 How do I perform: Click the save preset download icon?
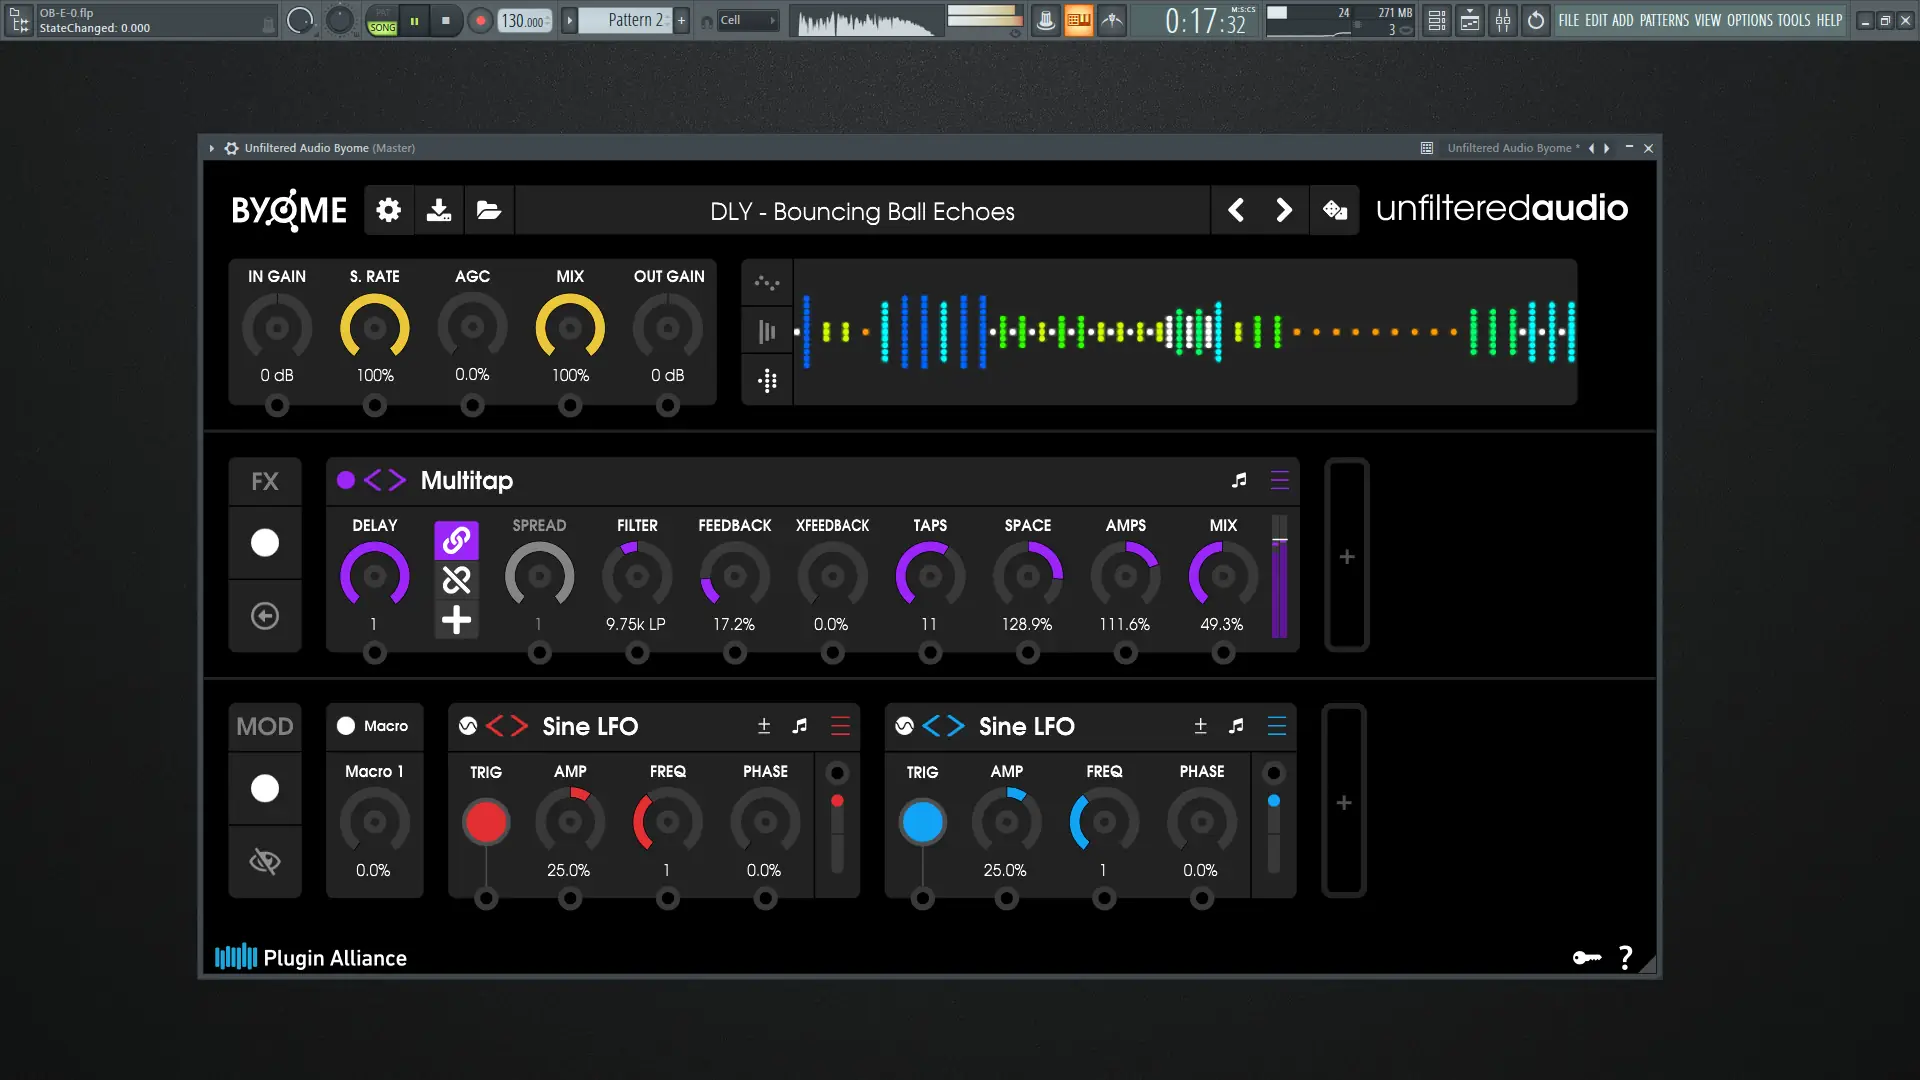[x=438, y=210]
